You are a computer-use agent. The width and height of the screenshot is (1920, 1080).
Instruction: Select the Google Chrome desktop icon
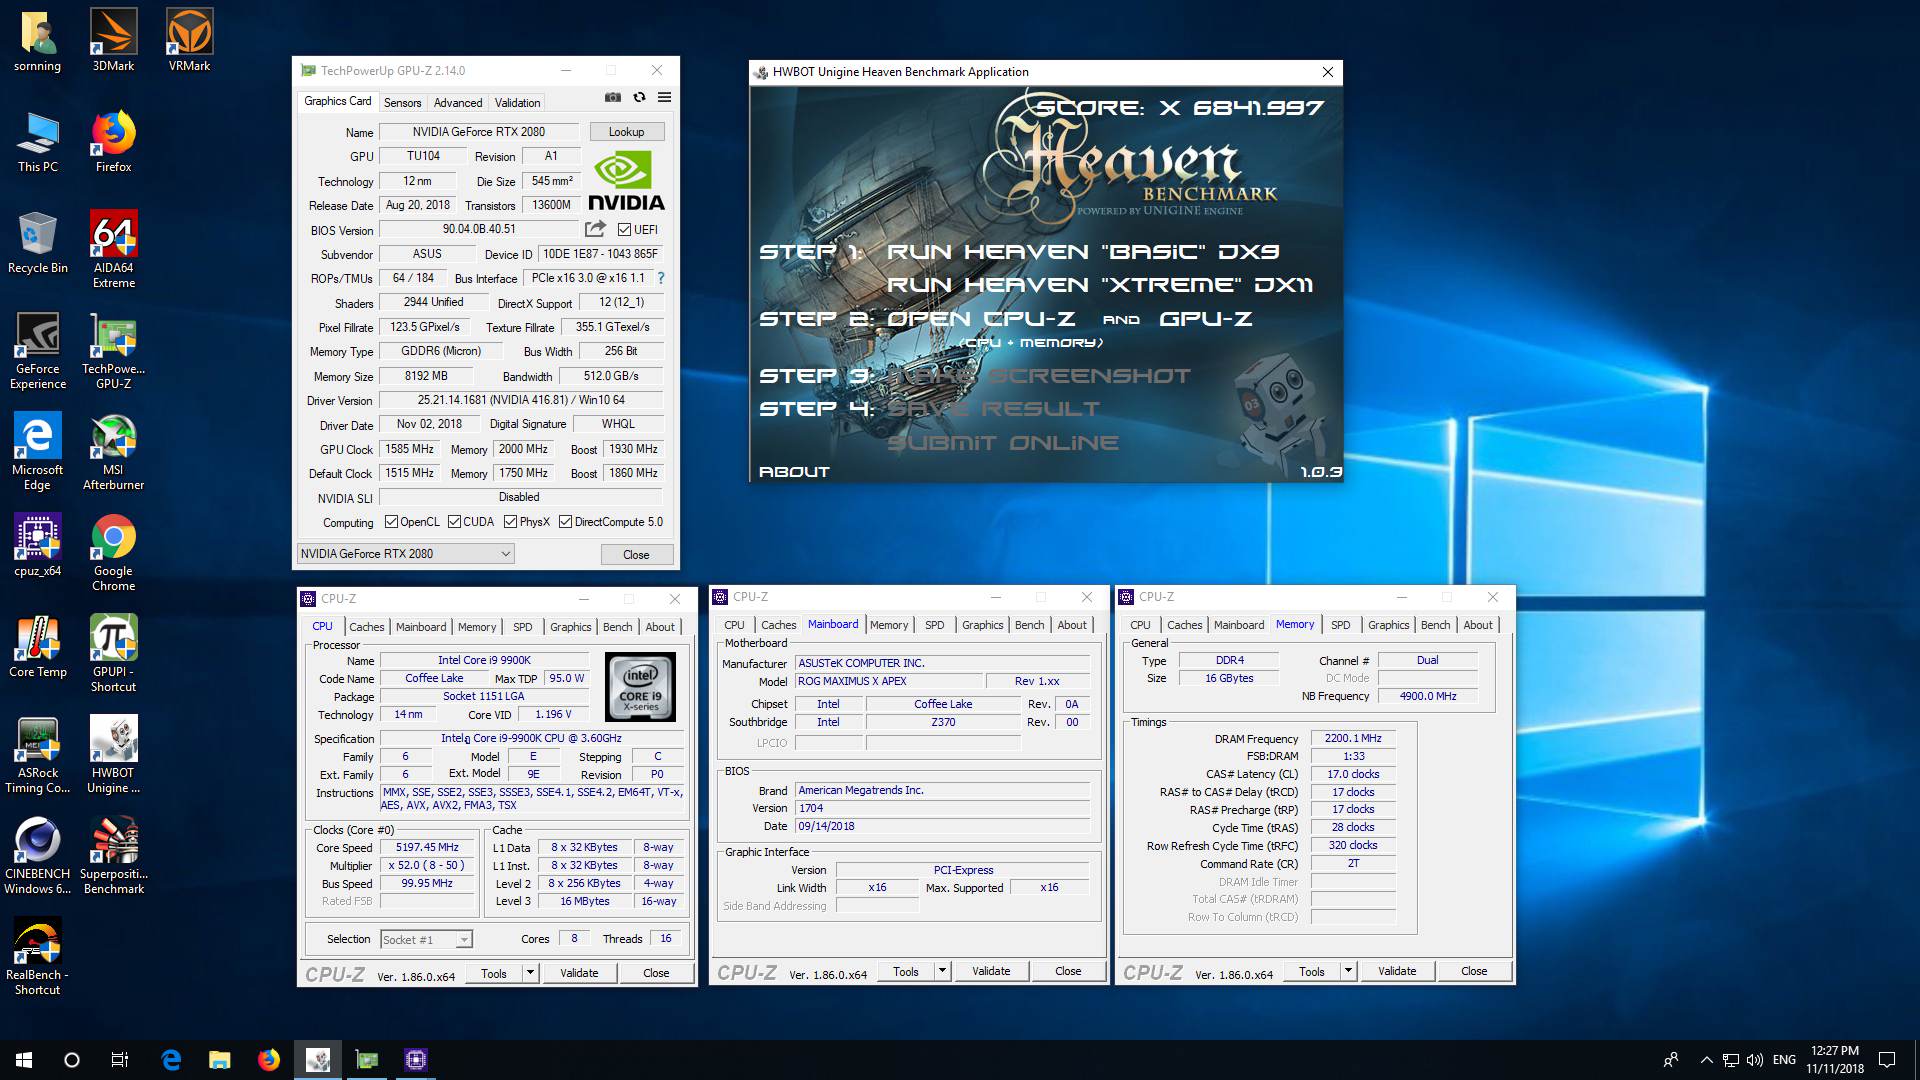pos(113,553)
